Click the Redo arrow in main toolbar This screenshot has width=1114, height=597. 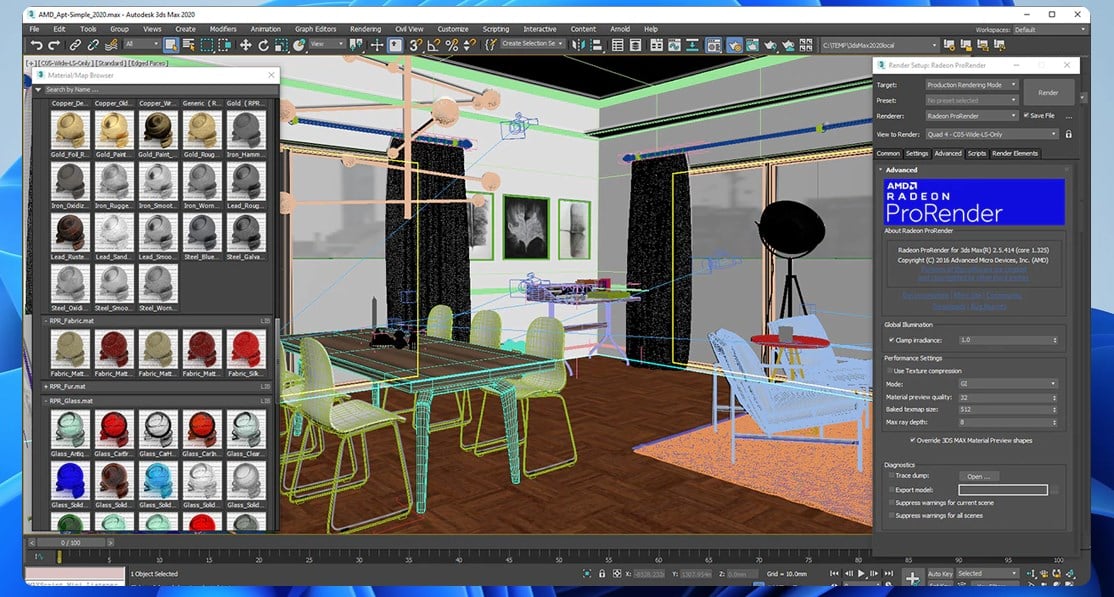(55, 45)
